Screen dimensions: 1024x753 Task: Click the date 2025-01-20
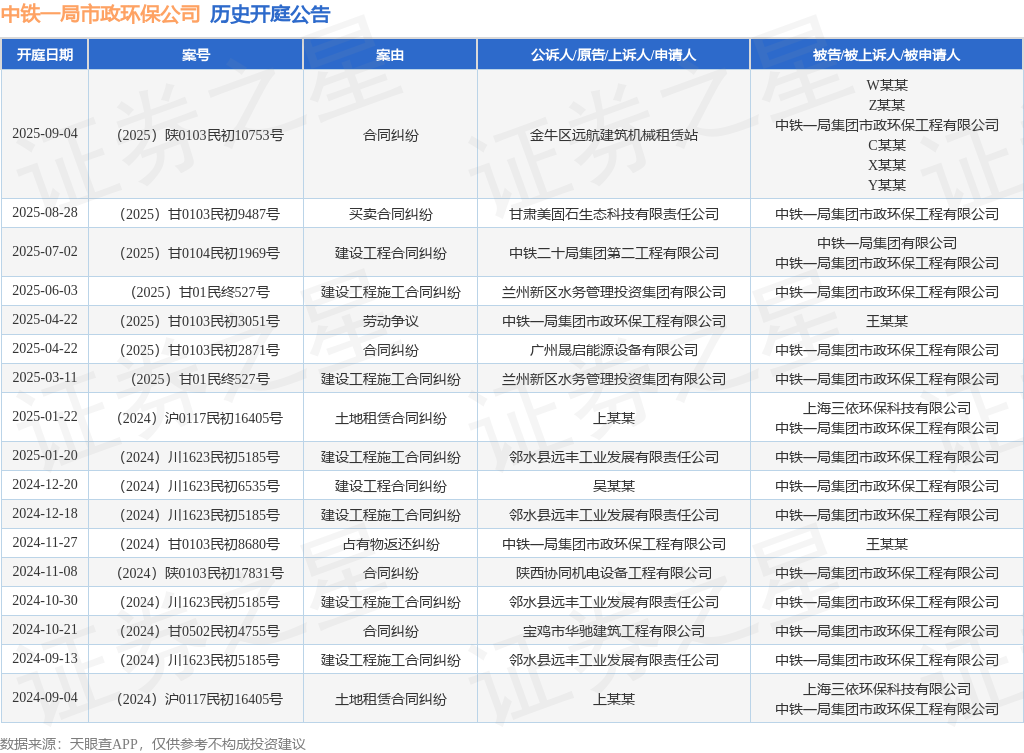click(x=45, y=455)
